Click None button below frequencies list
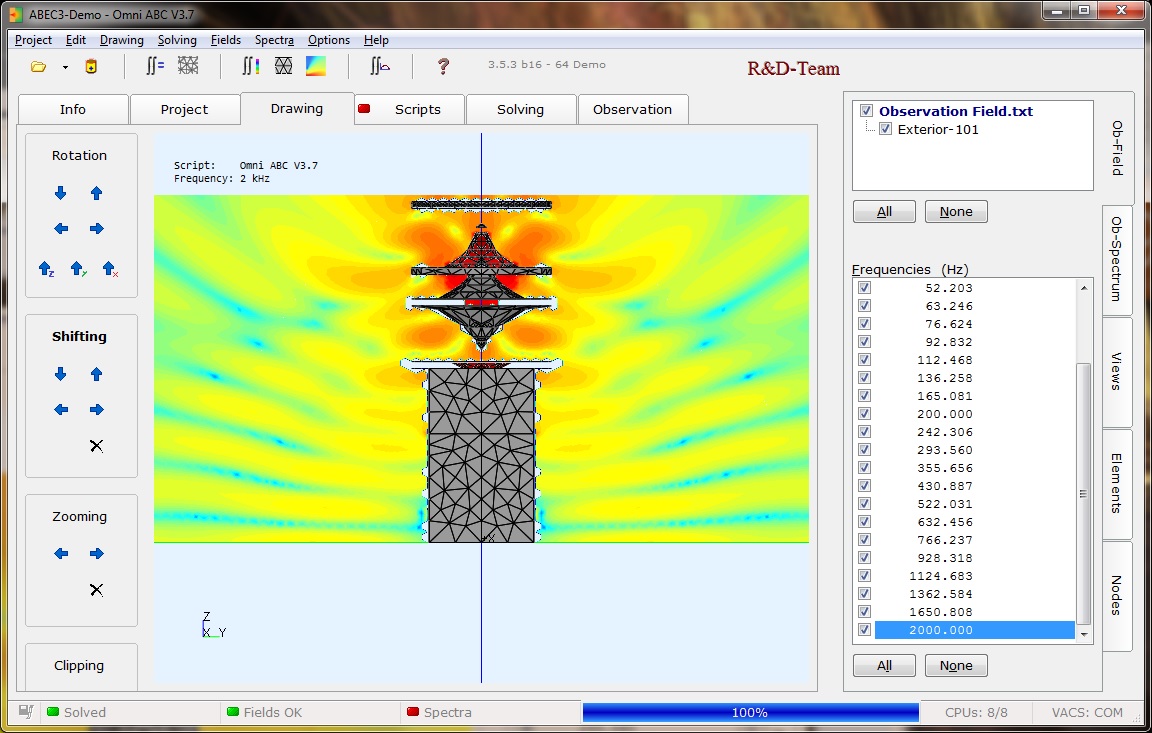 point(956,665)
